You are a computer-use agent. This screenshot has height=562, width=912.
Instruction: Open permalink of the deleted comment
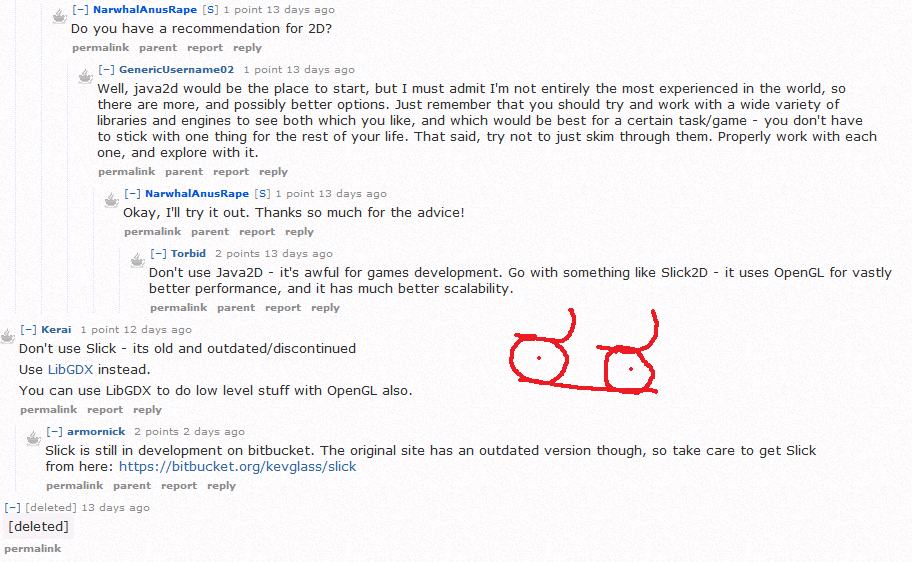tap(33, 549)
